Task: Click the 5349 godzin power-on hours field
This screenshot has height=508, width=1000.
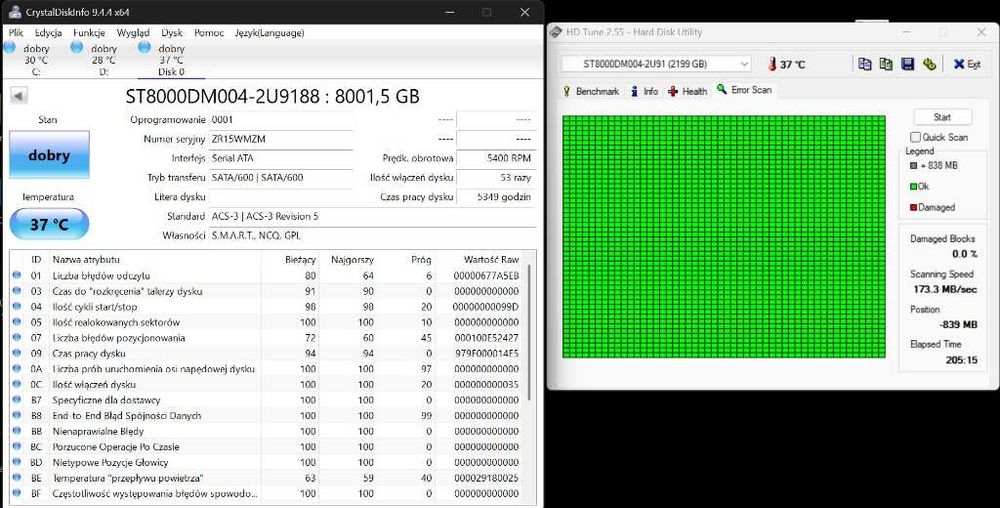Action: (496, 197)
